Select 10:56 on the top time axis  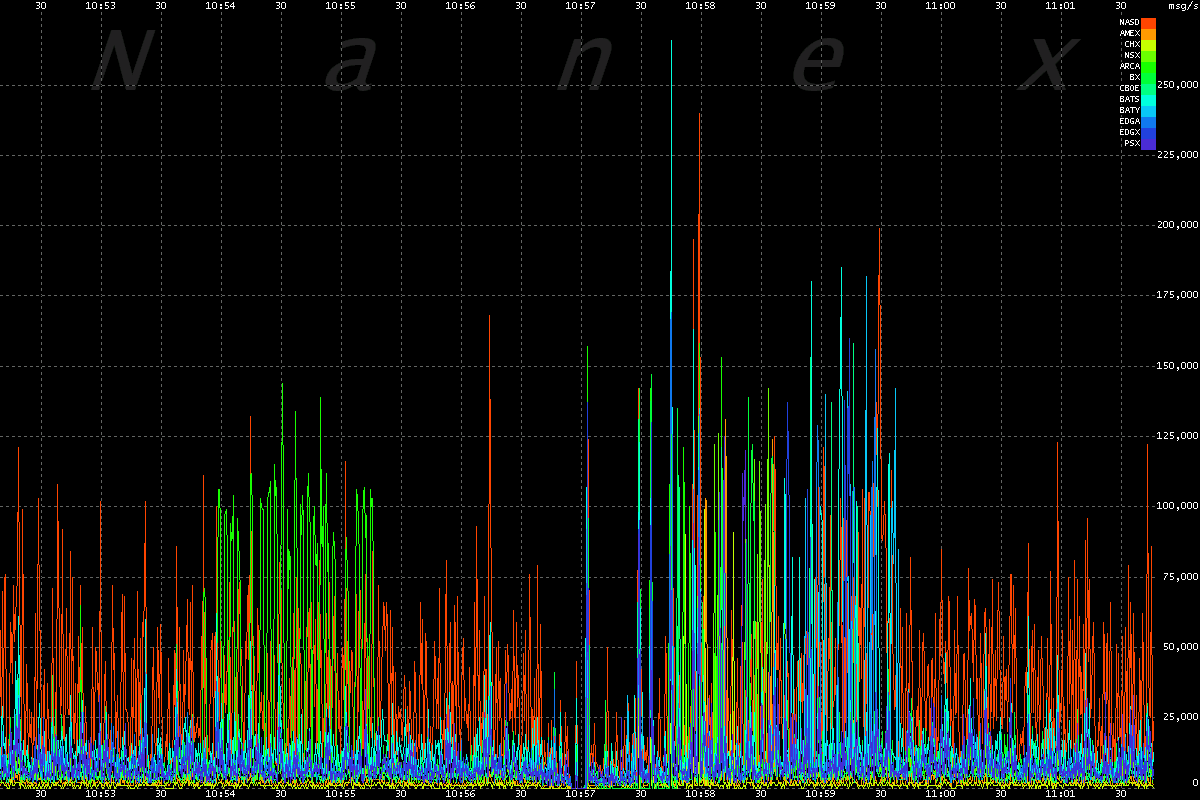(x=460, y=5)
